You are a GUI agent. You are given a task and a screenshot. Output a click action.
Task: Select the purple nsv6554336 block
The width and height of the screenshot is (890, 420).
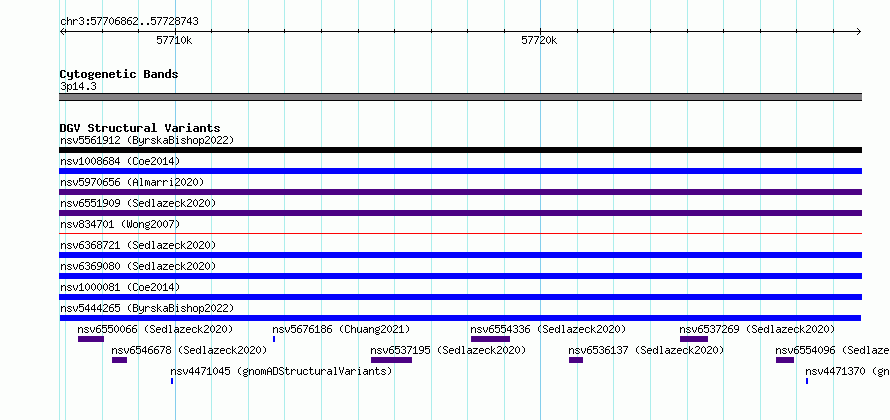click(x=490, y=339)
